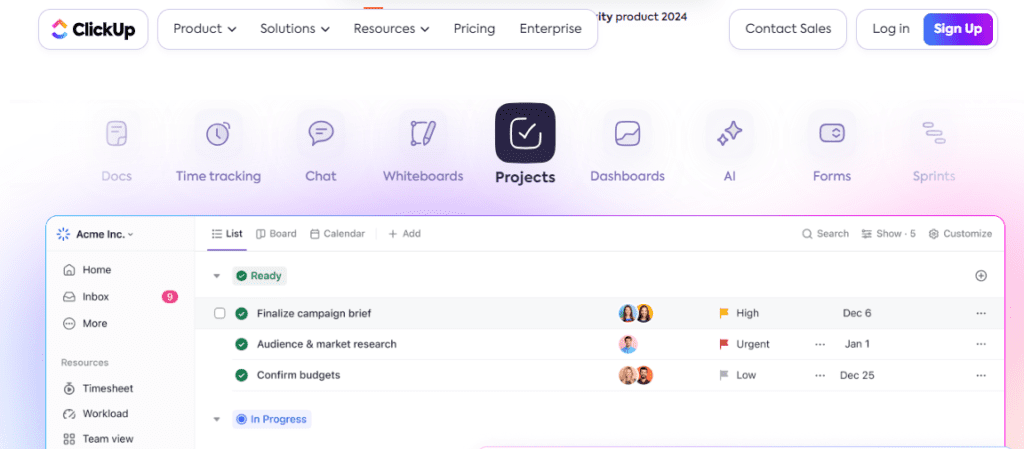The width and height of the screenshot is (1024, 449).
Task: Select the Forms feature icon
Action: tap(832, 134)
